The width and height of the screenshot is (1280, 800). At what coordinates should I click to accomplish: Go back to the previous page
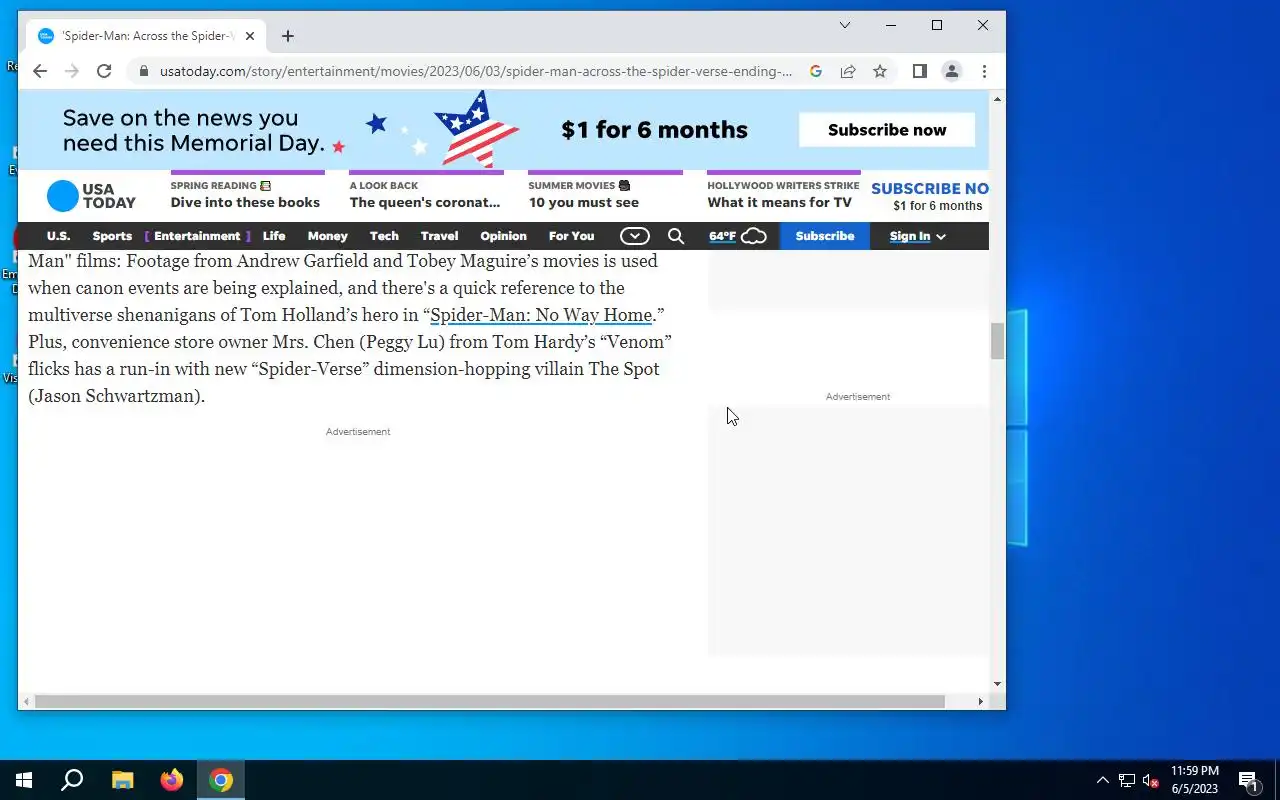point(40,71)
